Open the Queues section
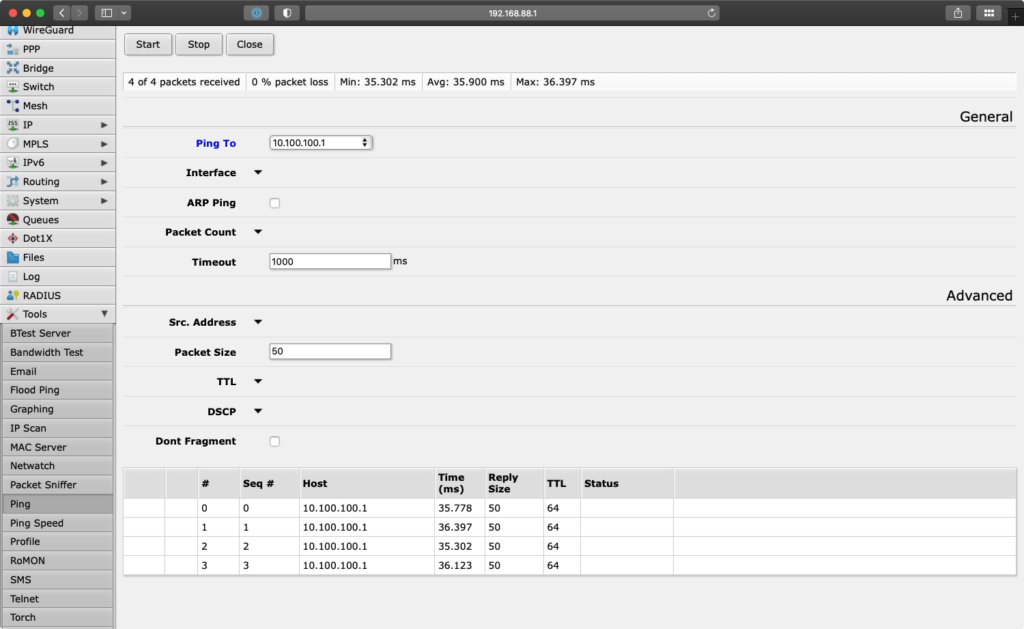This screenshot has height=629, width=1024. point(40,219)
